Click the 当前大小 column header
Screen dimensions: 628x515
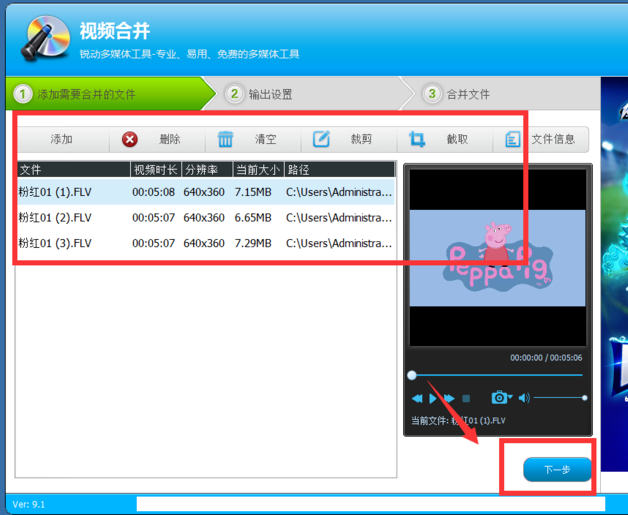(258, 170)
